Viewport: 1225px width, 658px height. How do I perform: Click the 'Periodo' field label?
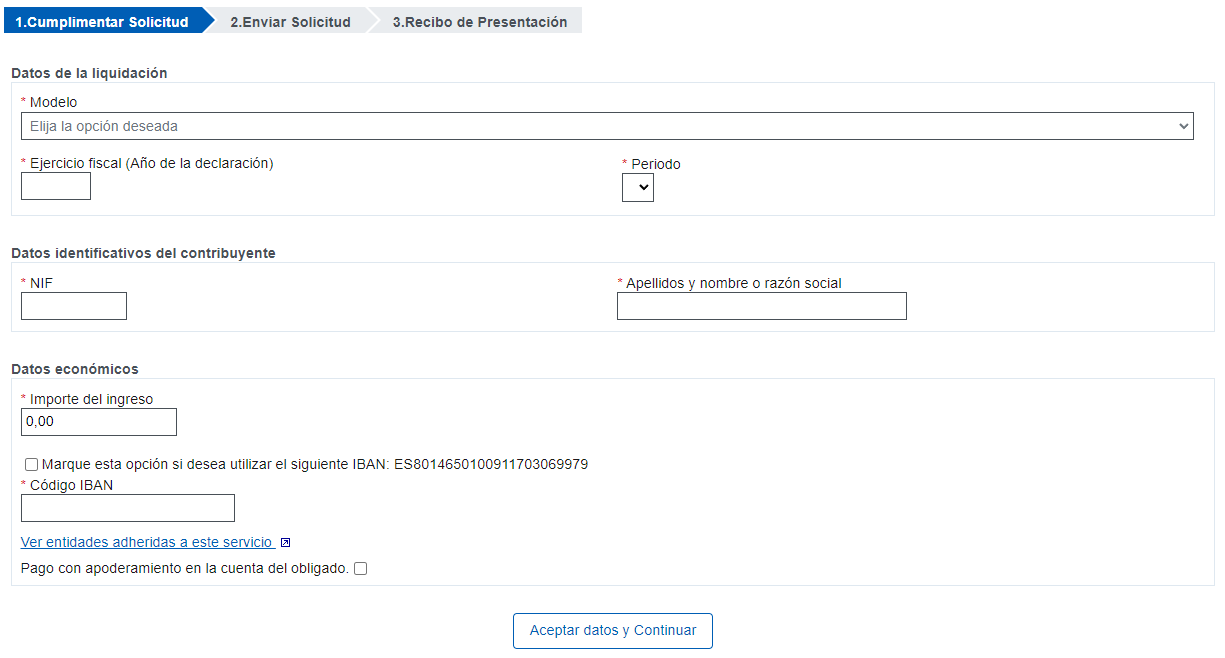(656, 164)
